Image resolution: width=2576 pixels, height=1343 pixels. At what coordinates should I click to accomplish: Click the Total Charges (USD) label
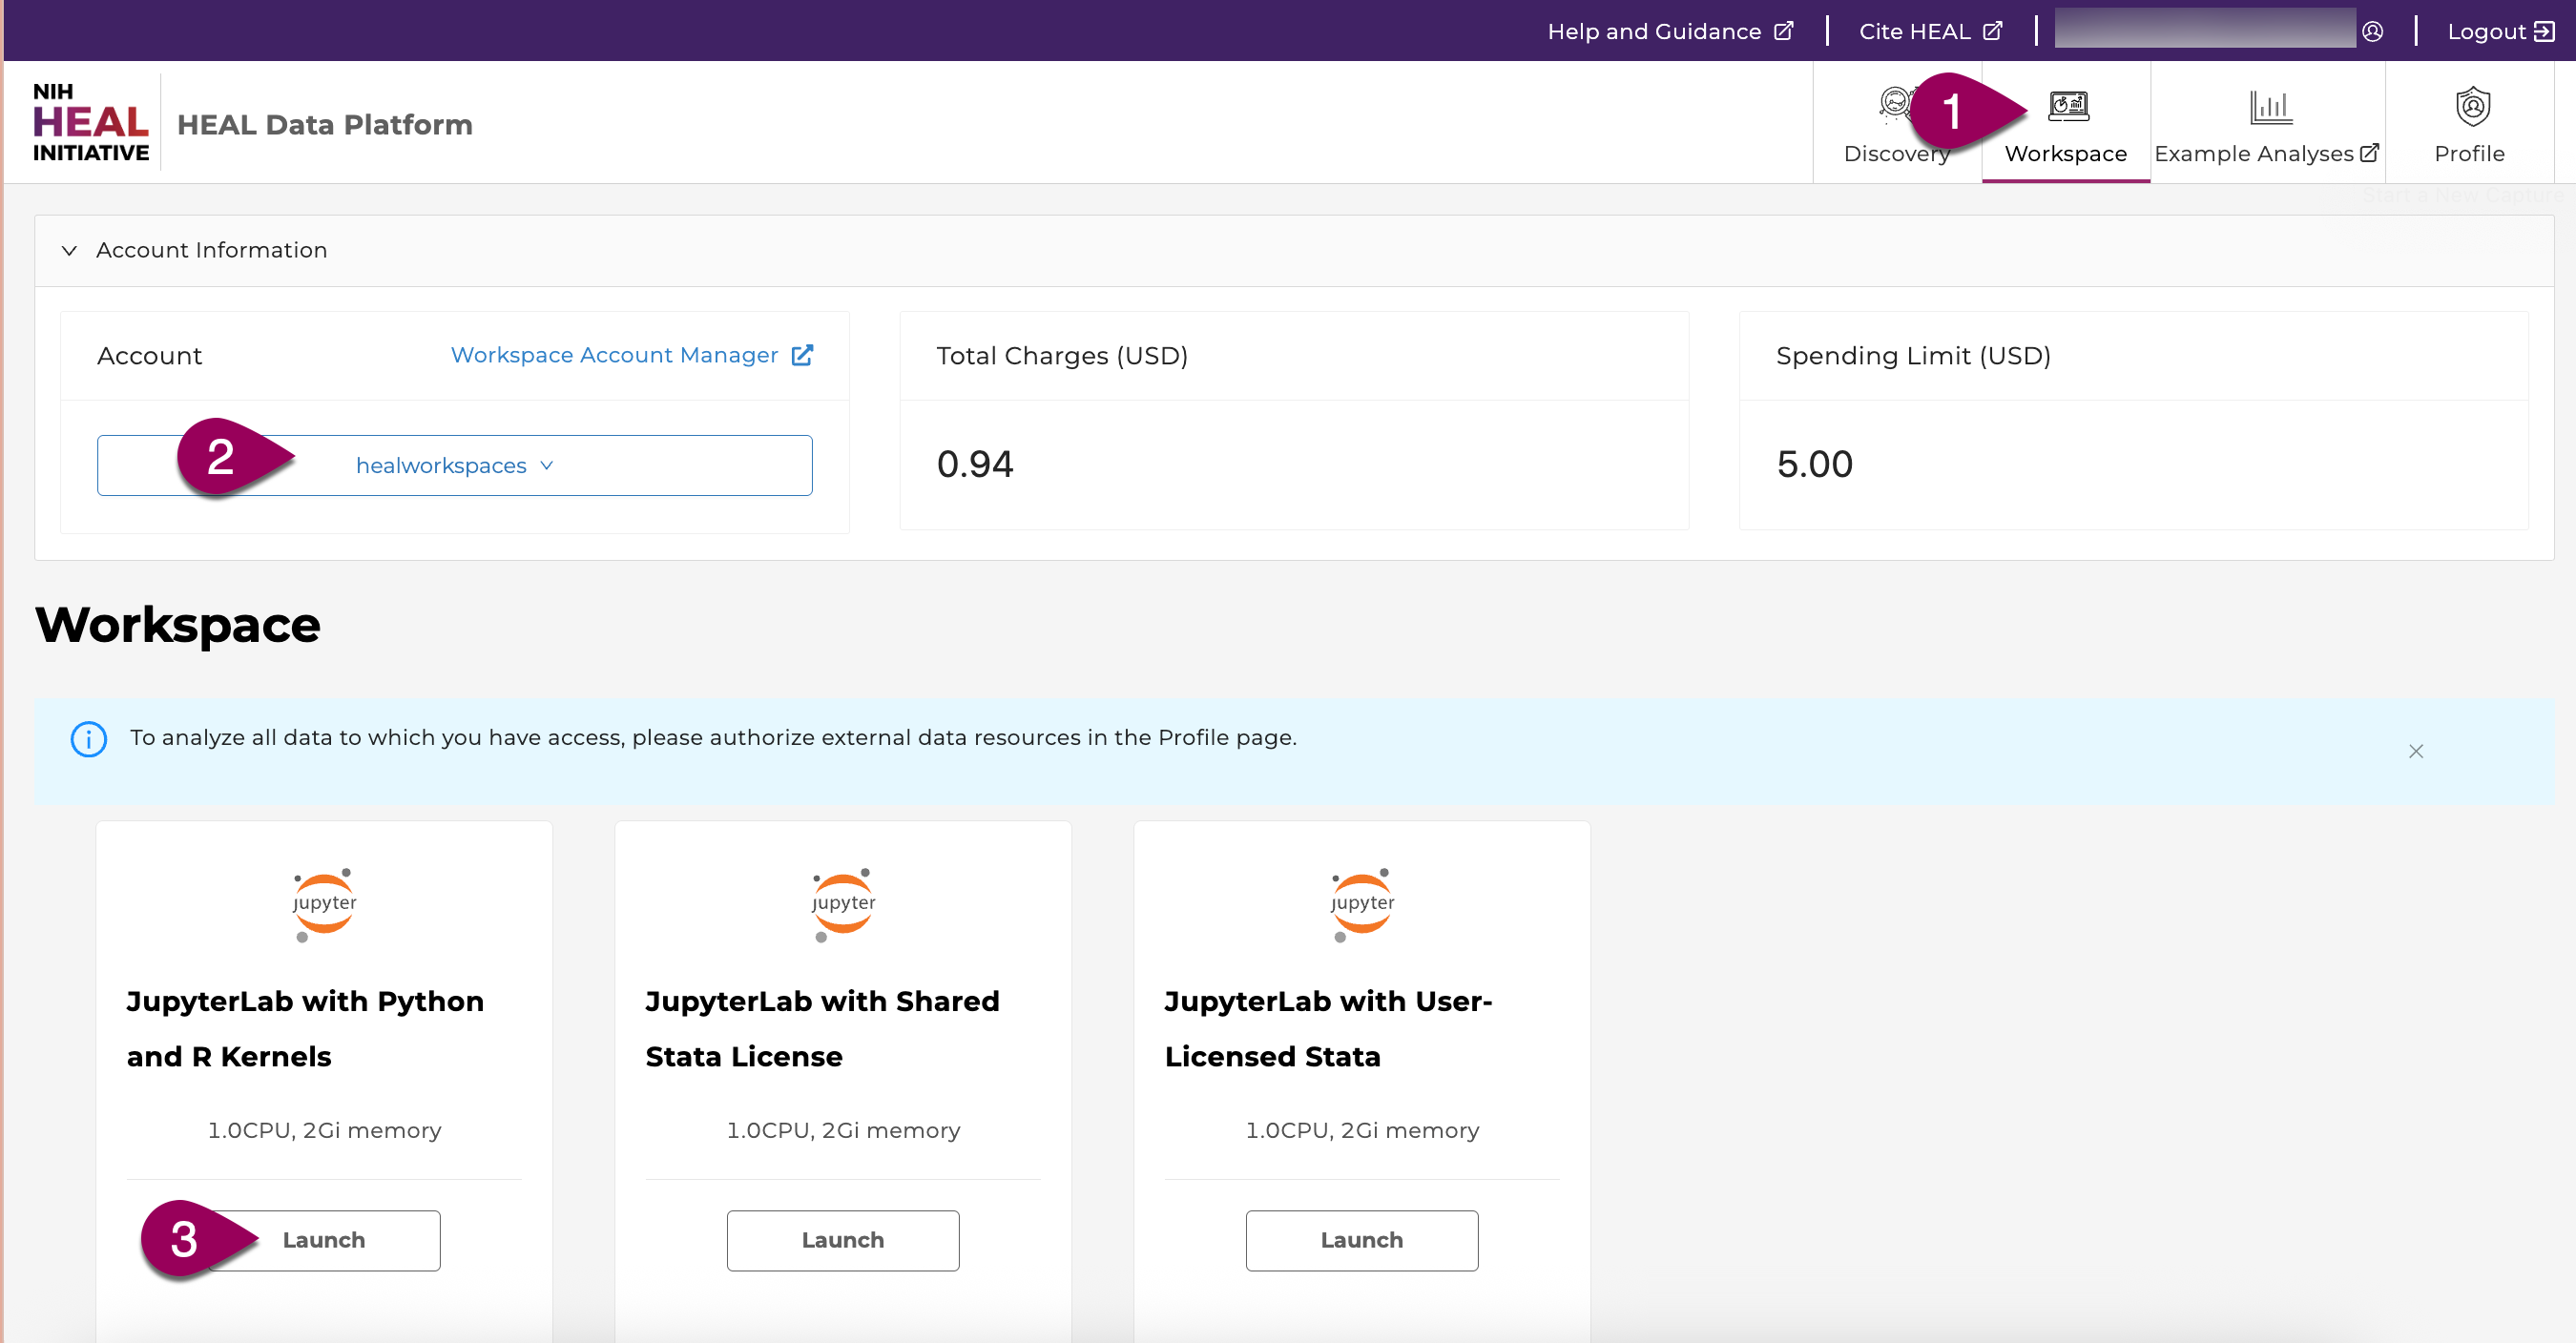[1062, 356]
